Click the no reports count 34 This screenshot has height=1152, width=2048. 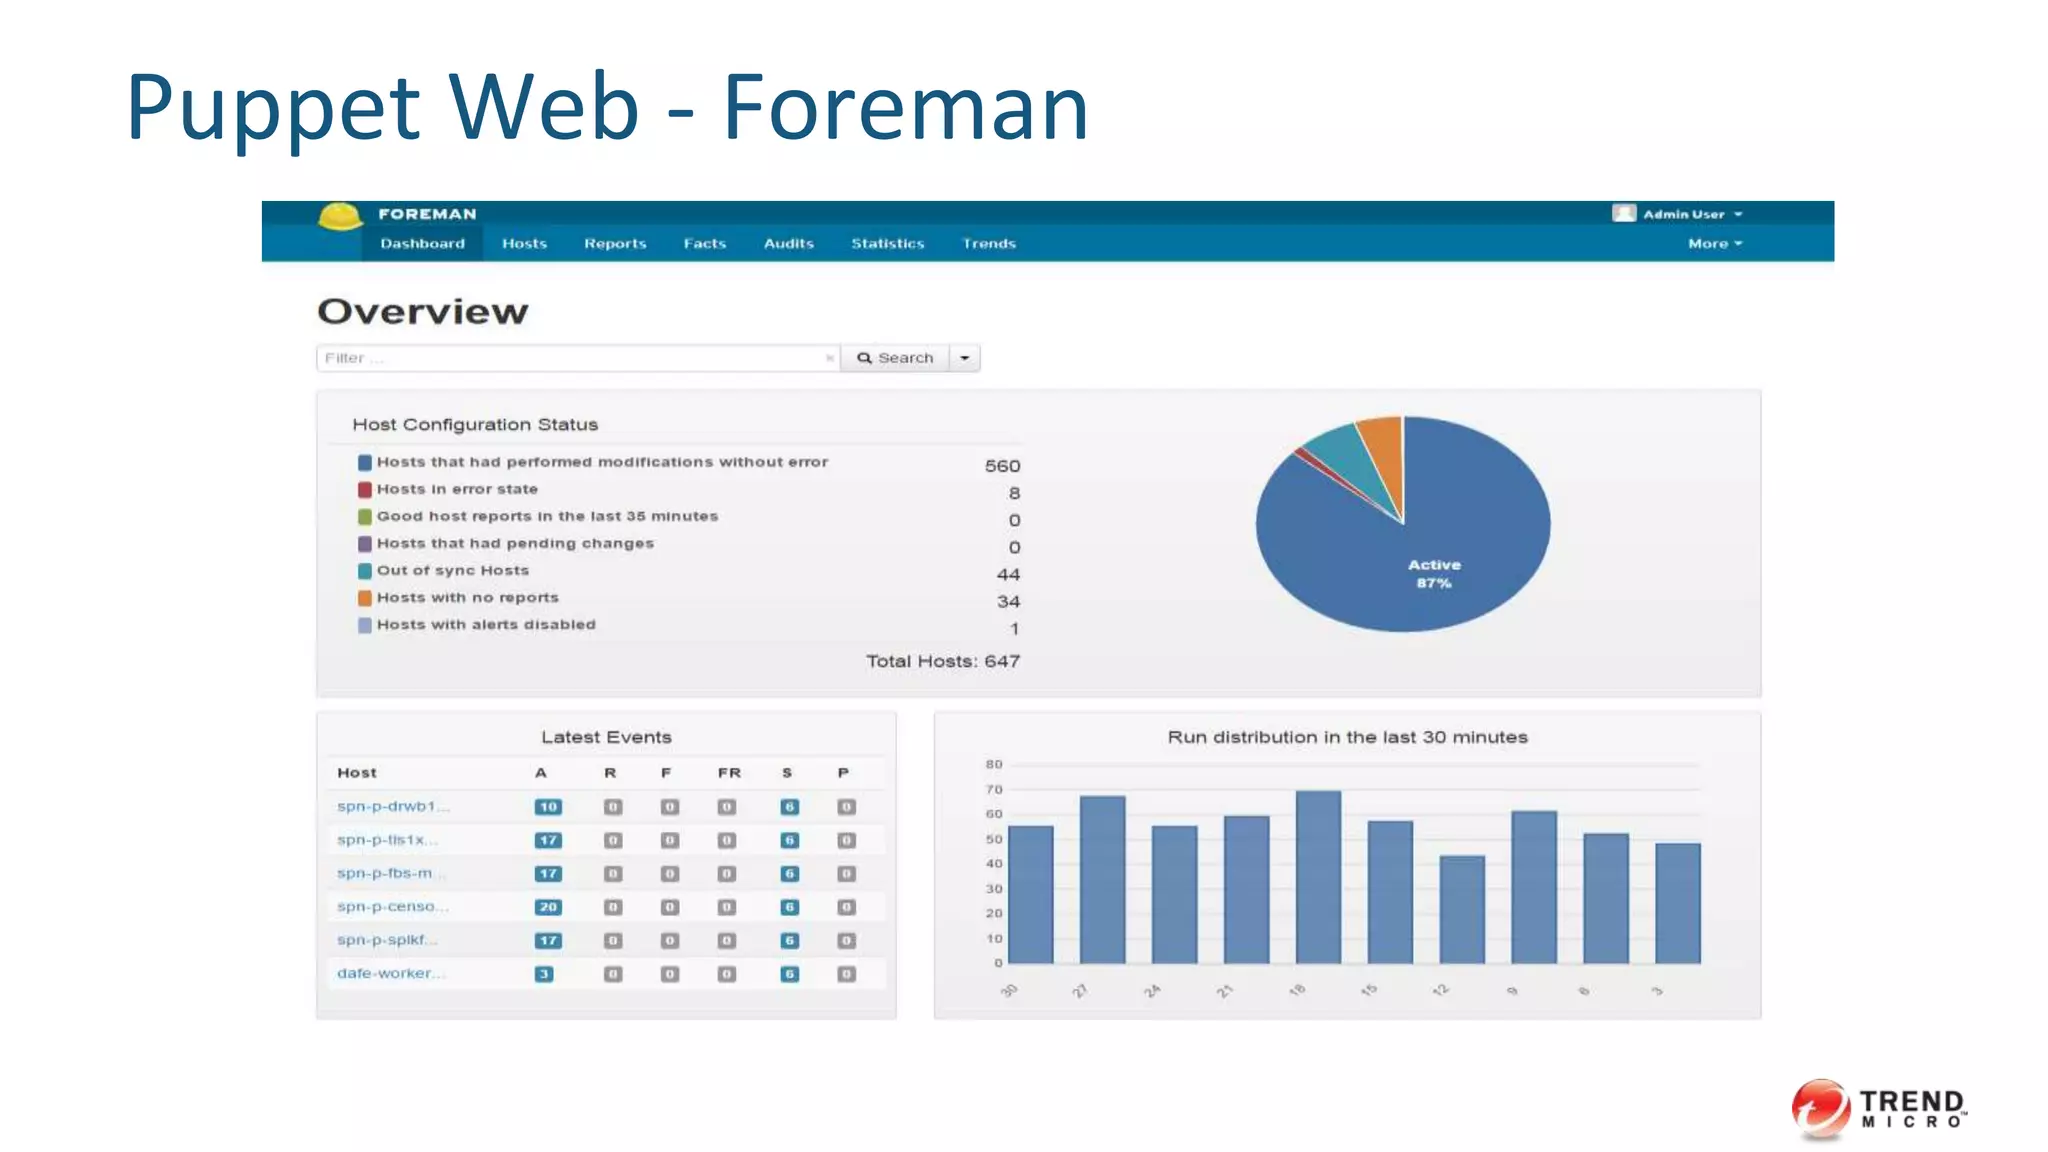pos(1008,602)
